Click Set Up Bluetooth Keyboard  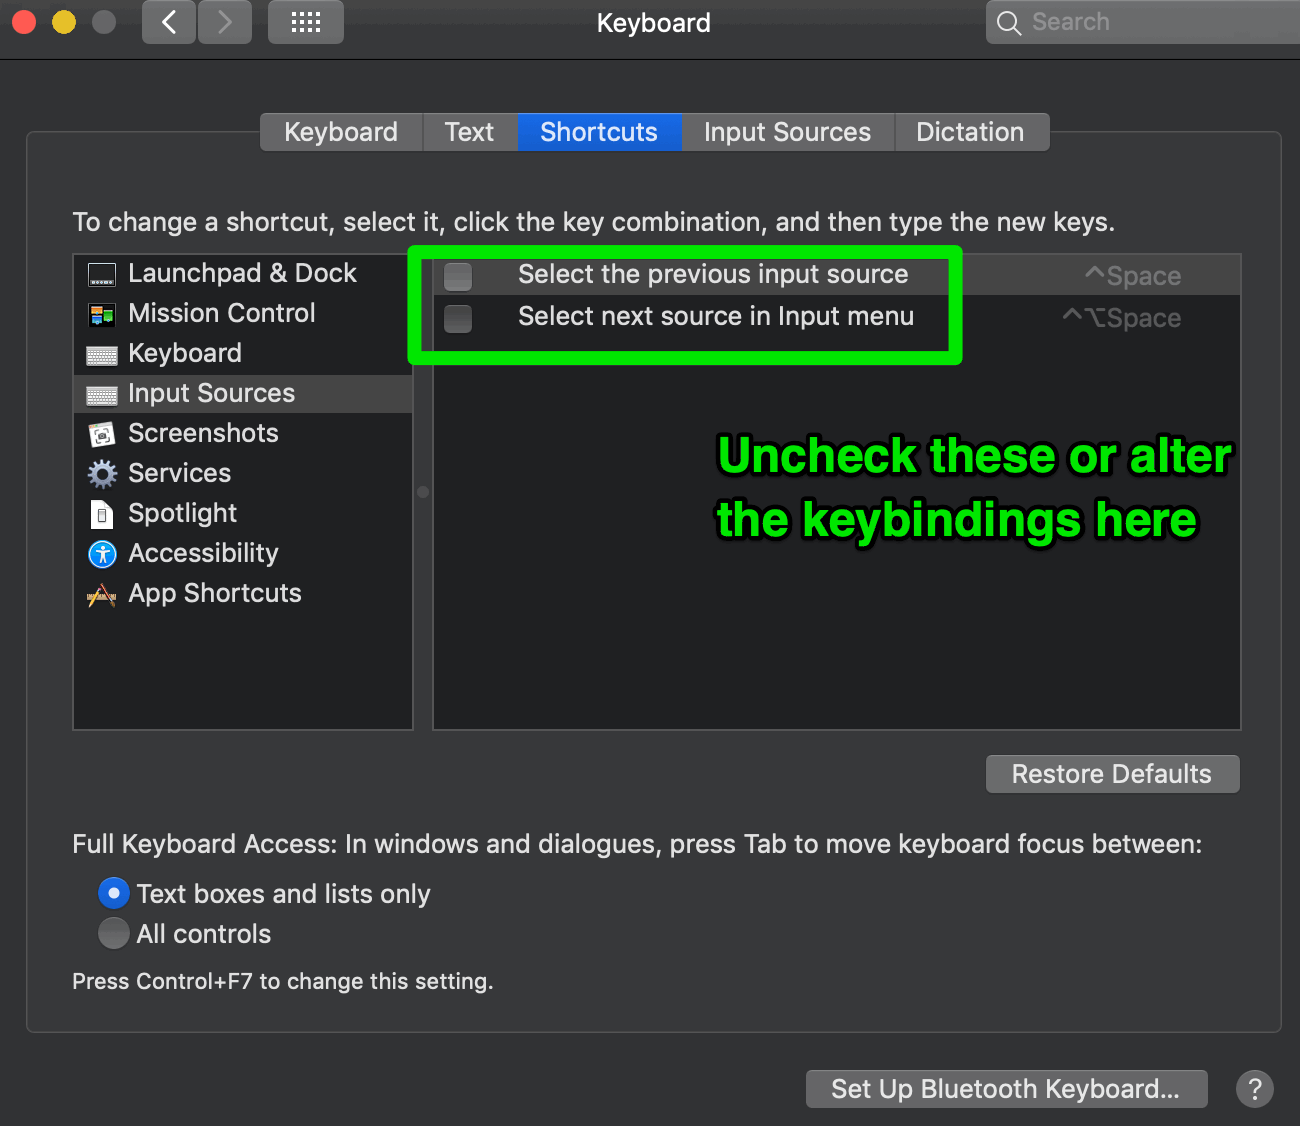(x=1005, y=1089)
